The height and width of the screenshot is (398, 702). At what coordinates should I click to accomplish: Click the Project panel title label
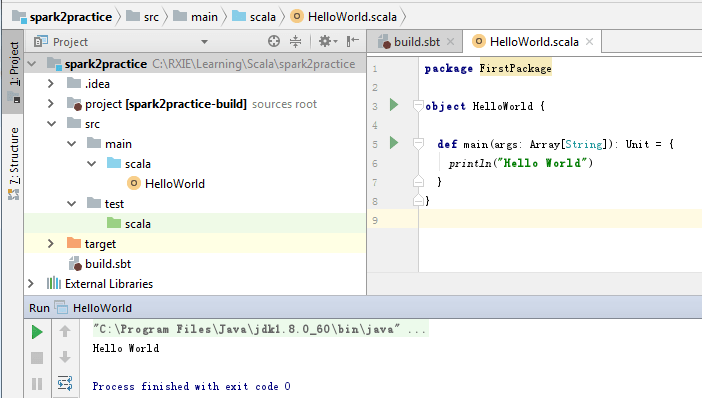click(x=70, y=42)
